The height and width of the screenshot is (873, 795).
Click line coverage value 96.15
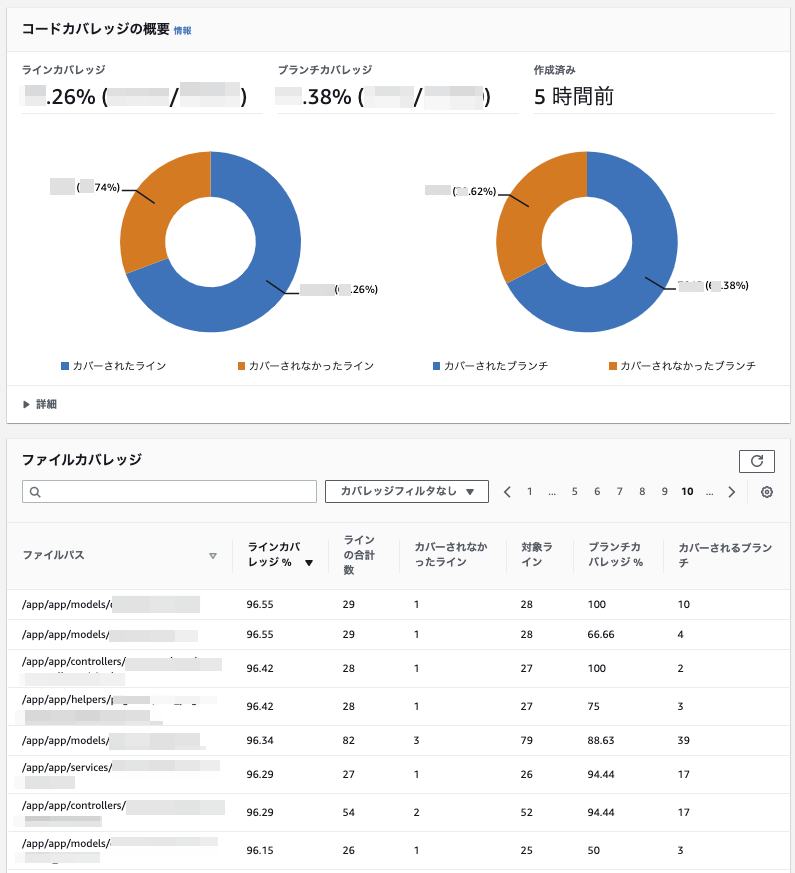pyautogui.click(x=260, y=850)
